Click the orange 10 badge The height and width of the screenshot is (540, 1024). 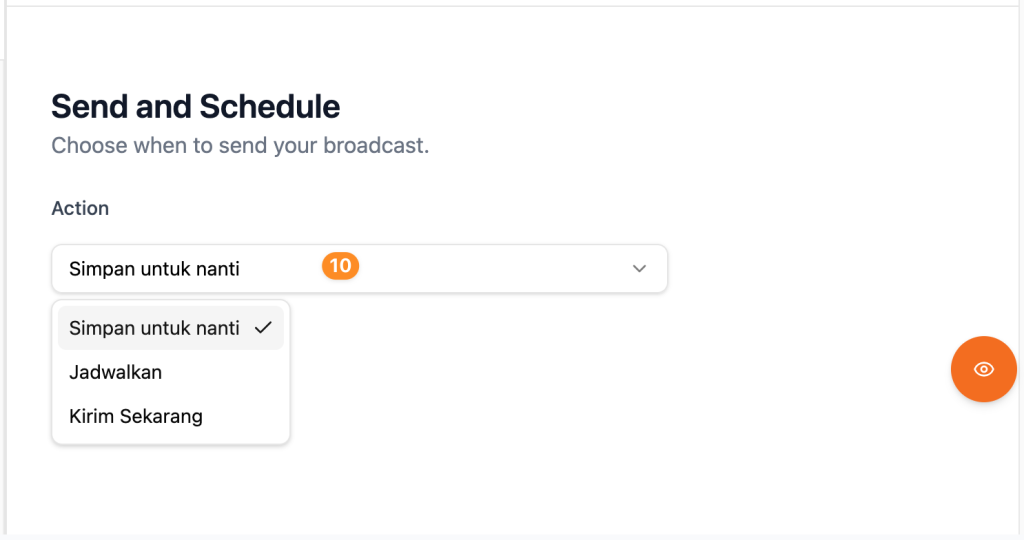click(340, 266)
